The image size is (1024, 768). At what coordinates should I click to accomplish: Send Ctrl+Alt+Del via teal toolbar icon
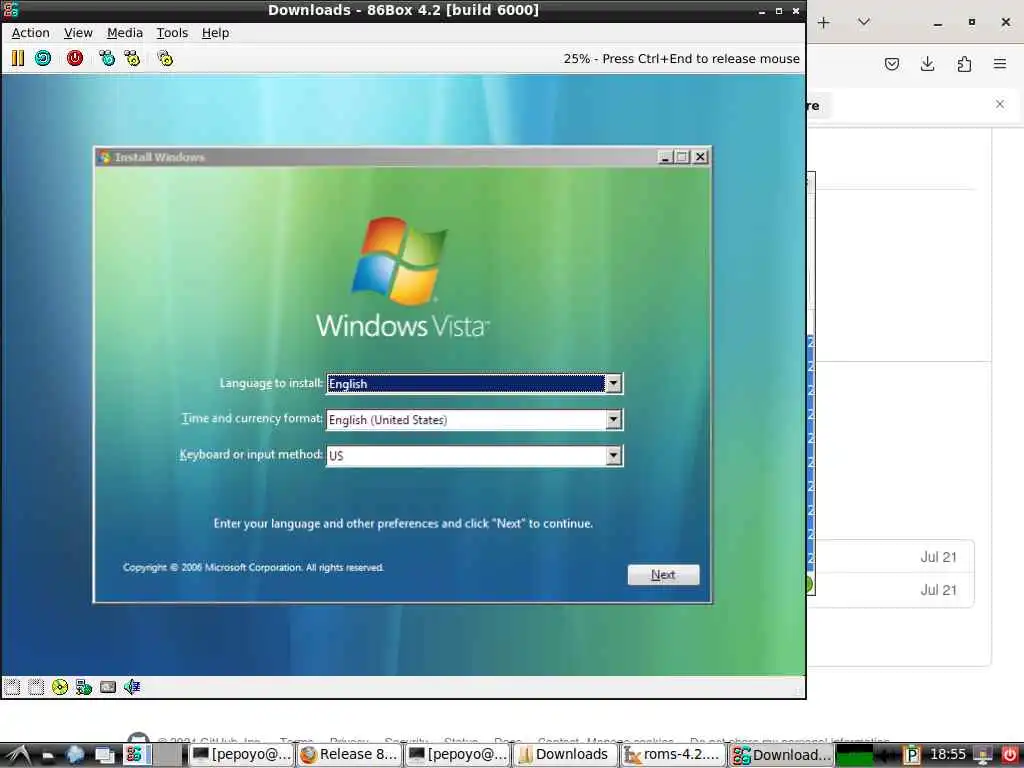click(107, 58)
